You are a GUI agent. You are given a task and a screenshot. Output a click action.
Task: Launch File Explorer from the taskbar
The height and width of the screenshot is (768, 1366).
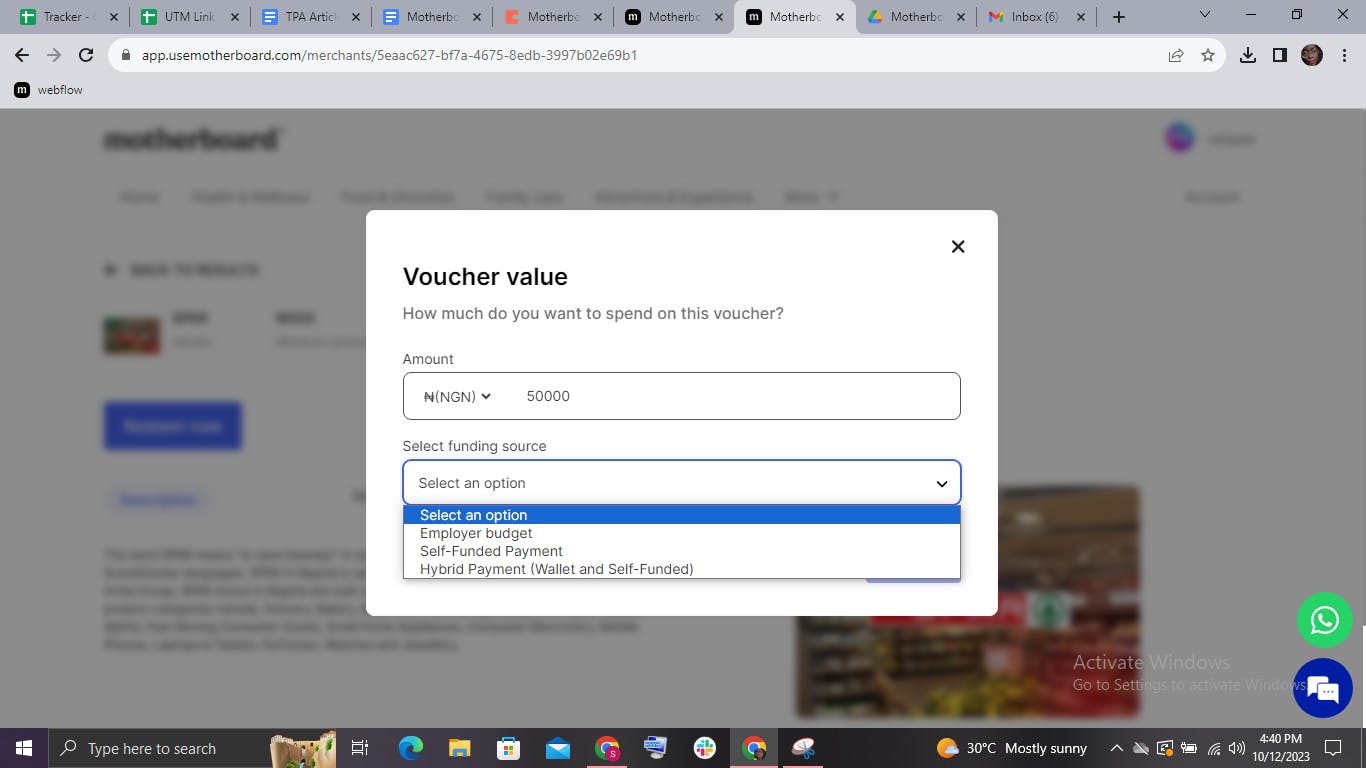[x=459, y=748]
